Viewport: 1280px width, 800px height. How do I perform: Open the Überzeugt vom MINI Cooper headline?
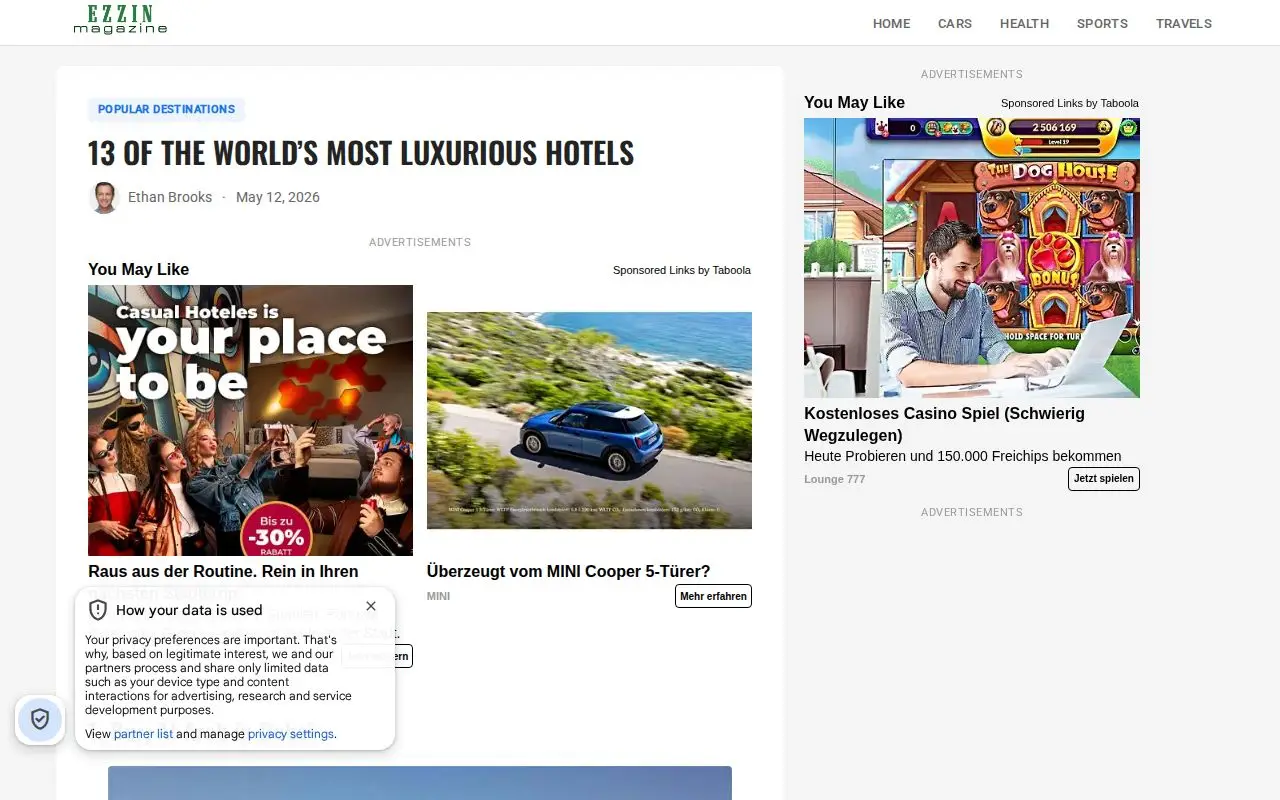568,571
